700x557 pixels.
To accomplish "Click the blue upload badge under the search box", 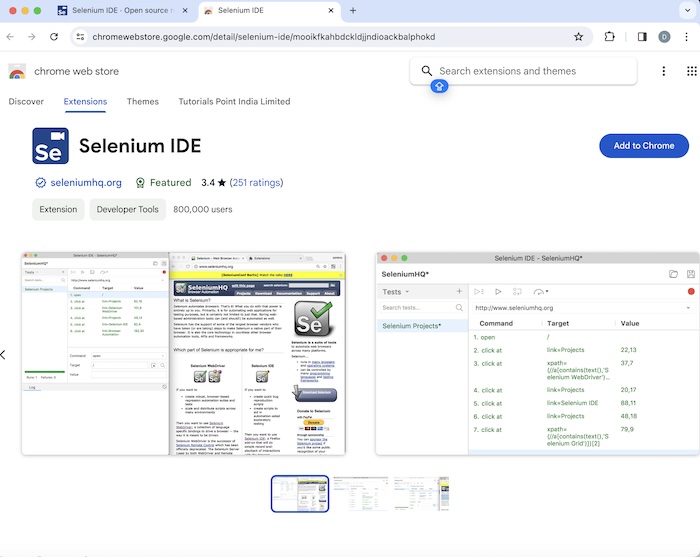I will point(439,86).
